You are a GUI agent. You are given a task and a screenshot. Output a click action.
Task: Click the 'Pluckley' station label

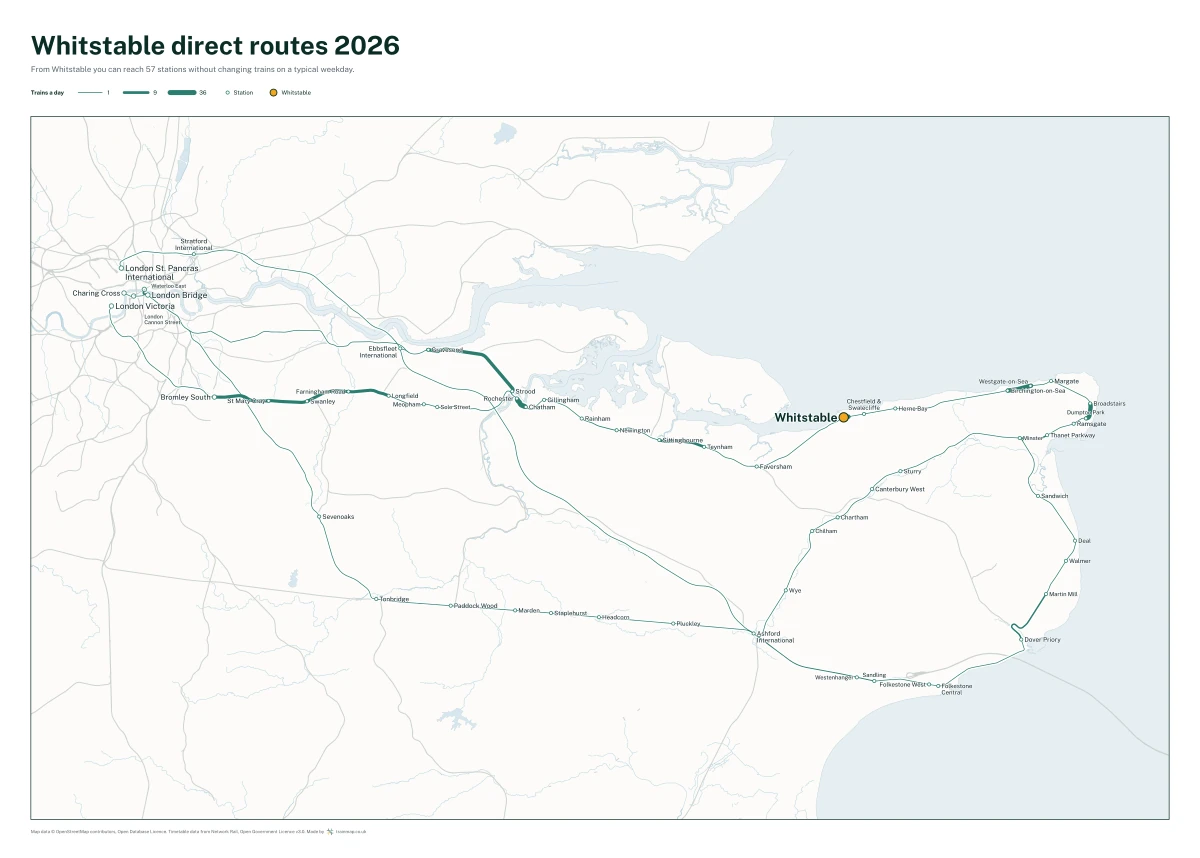(688, 623)
